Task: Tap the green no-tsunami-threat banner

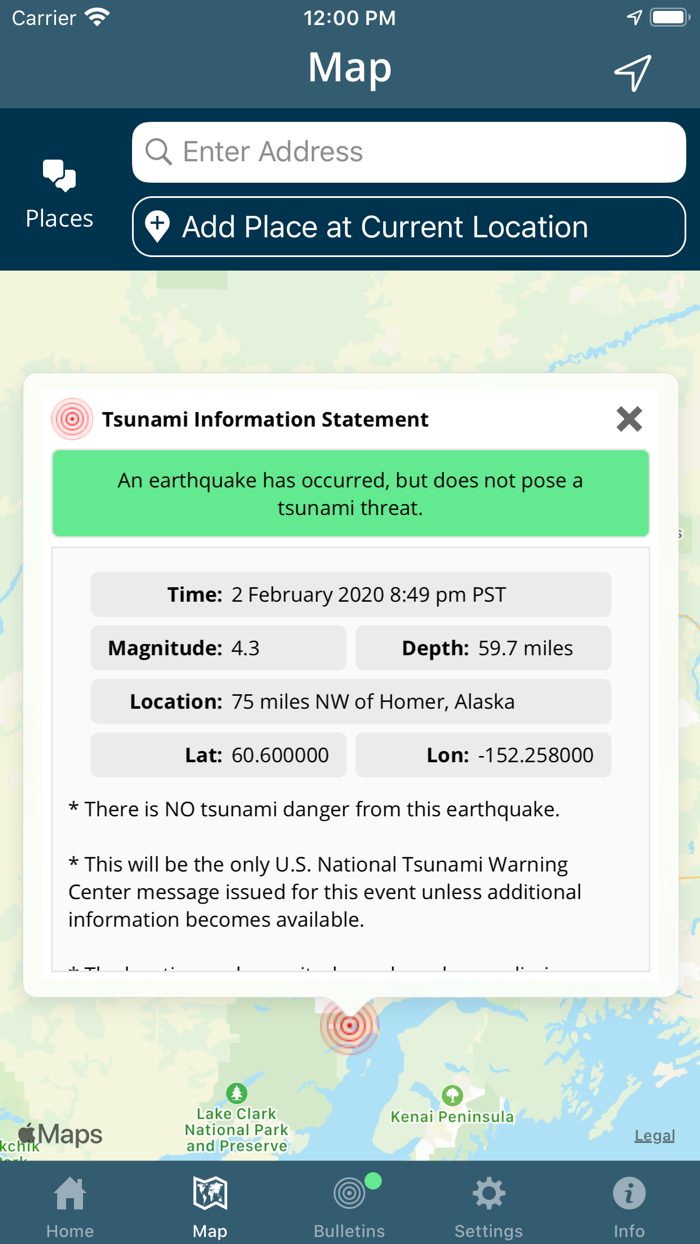Action: click(x=350, y=492)
